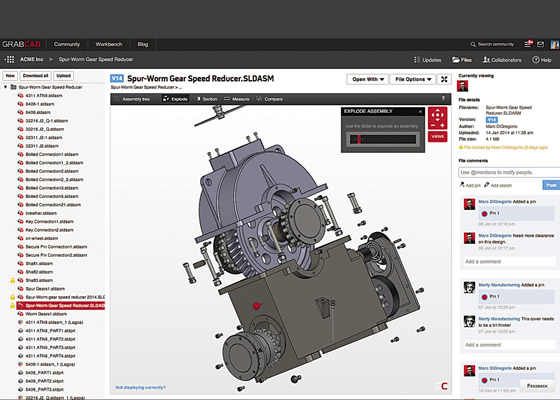The image size is (560, 400).
Task: Open the notifications list icon in the header
Action: (x=528, y=44)
